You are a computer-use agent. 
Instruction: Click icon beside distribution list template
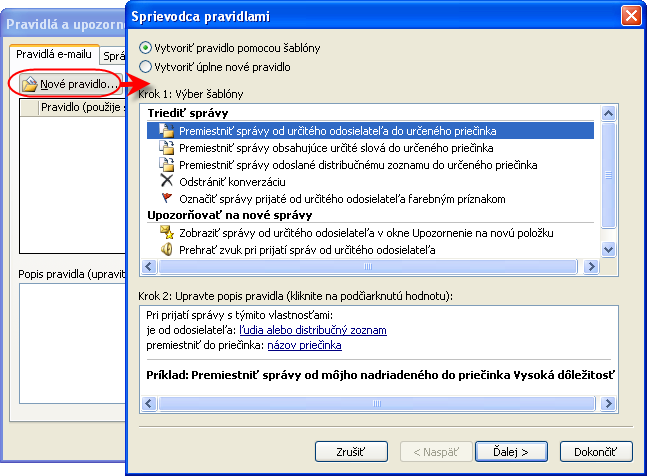[166, 164]
